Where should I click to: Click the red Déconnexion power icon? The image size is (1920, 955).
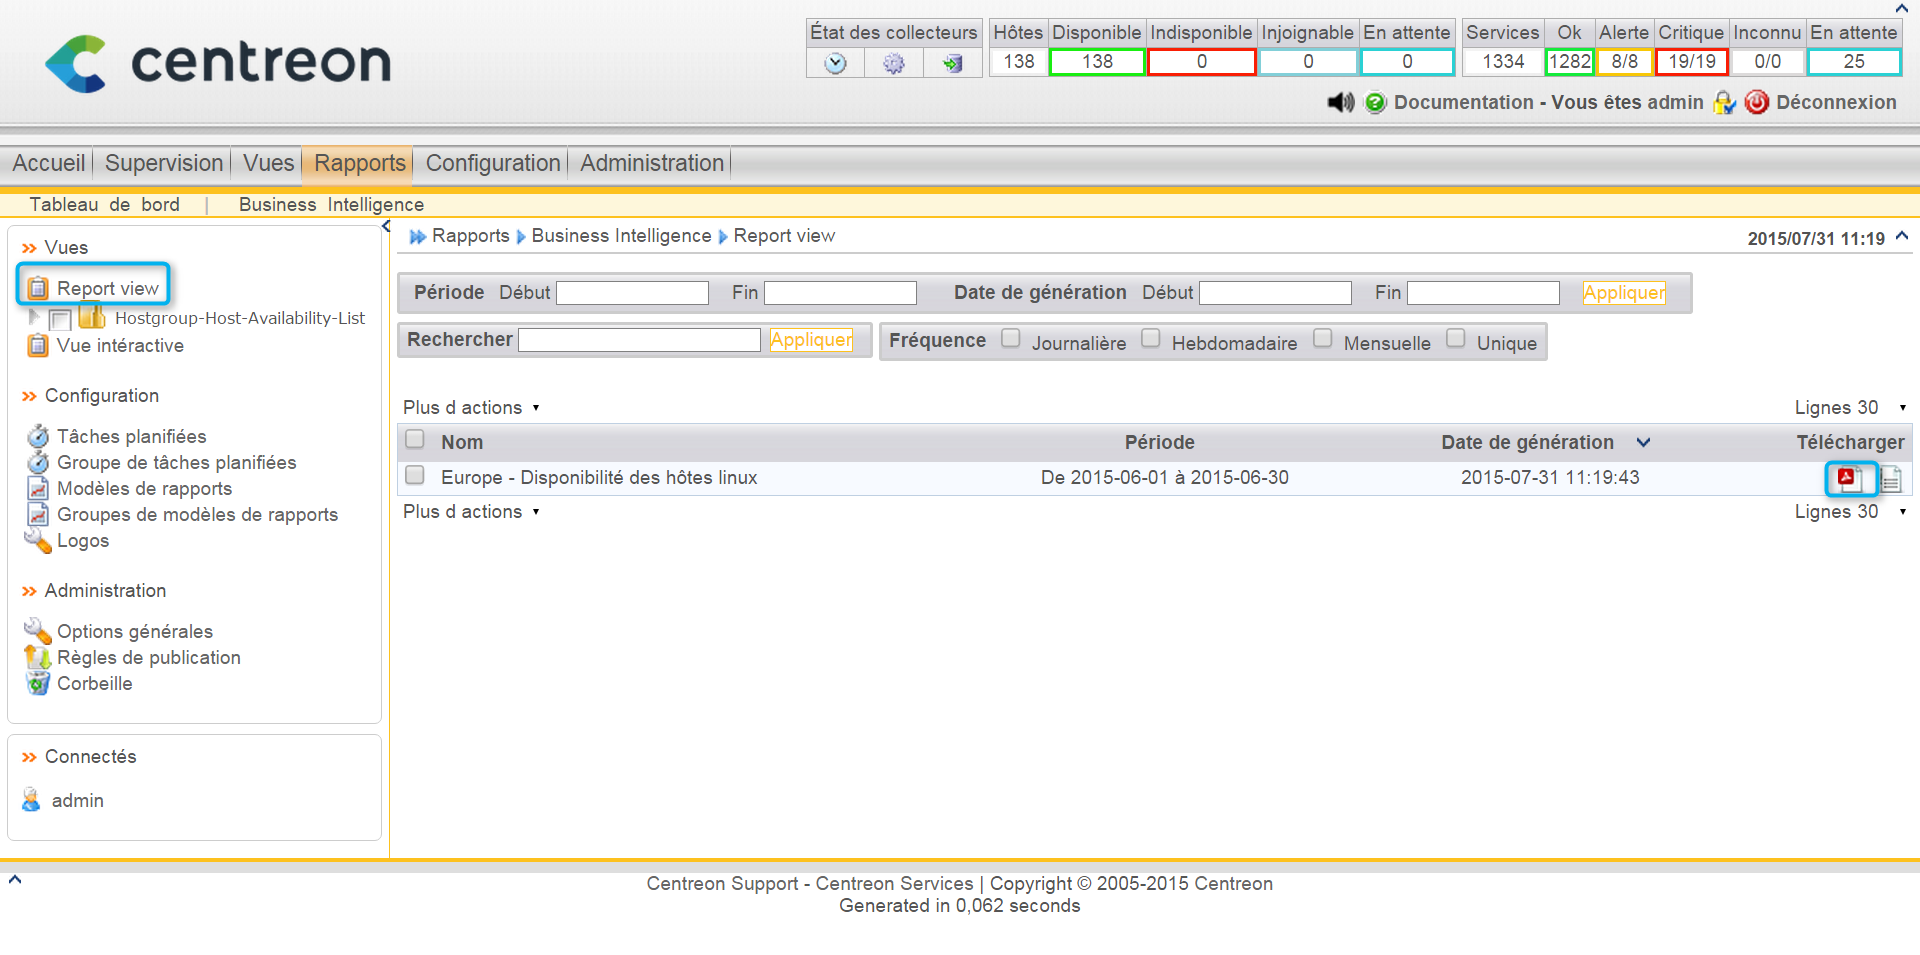click(1757, 102)
